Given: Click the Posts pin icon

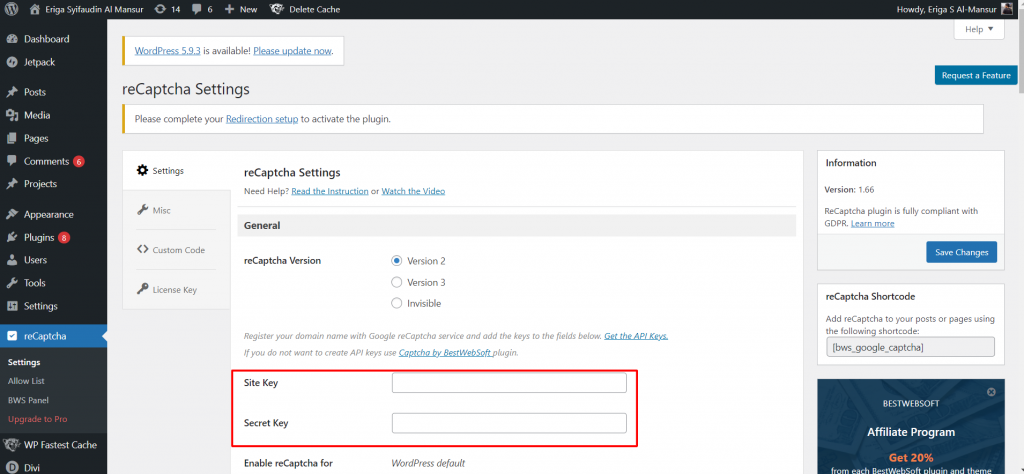Looking at the screenshot, I should coord(12,92).
